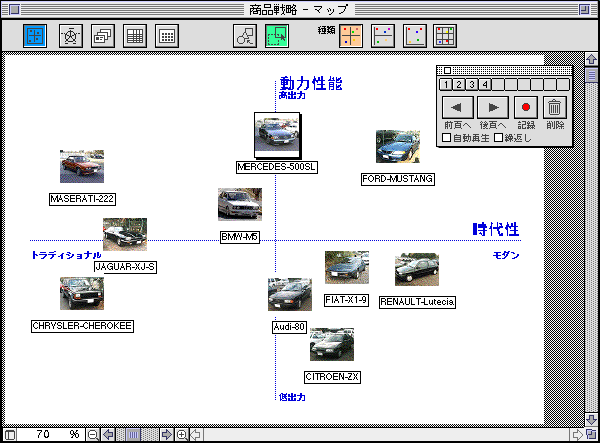
Task: Select page 3 in the palette
Action: click(x=472, y=85)
